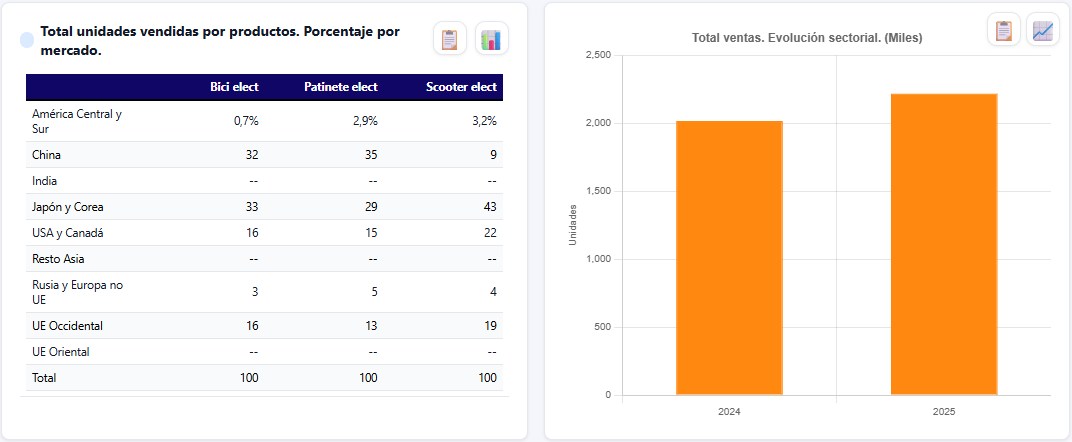The height and width of the screenshot is (442, 1072).
Task: Select the Scooter elect column header
Action: click(461, 87)
